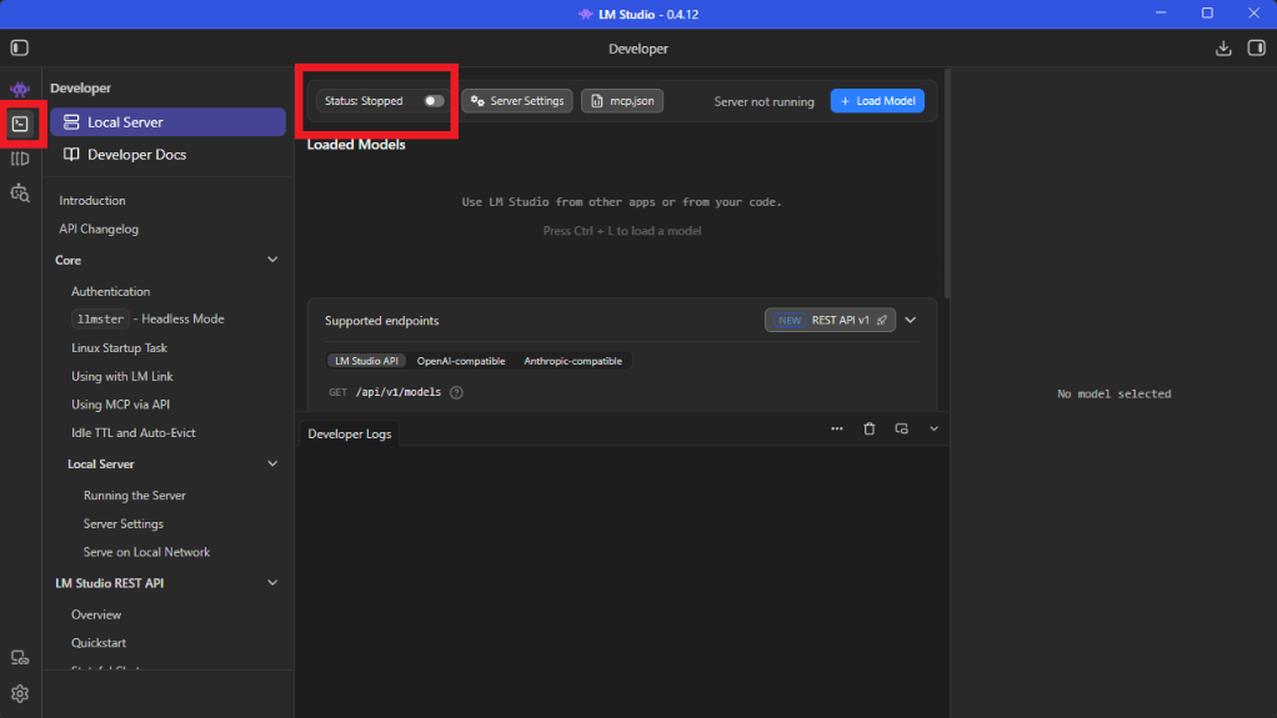
Task: Toggle the right sidebar panel icon
Action: pyautogui.click(x=1257, y=48)
